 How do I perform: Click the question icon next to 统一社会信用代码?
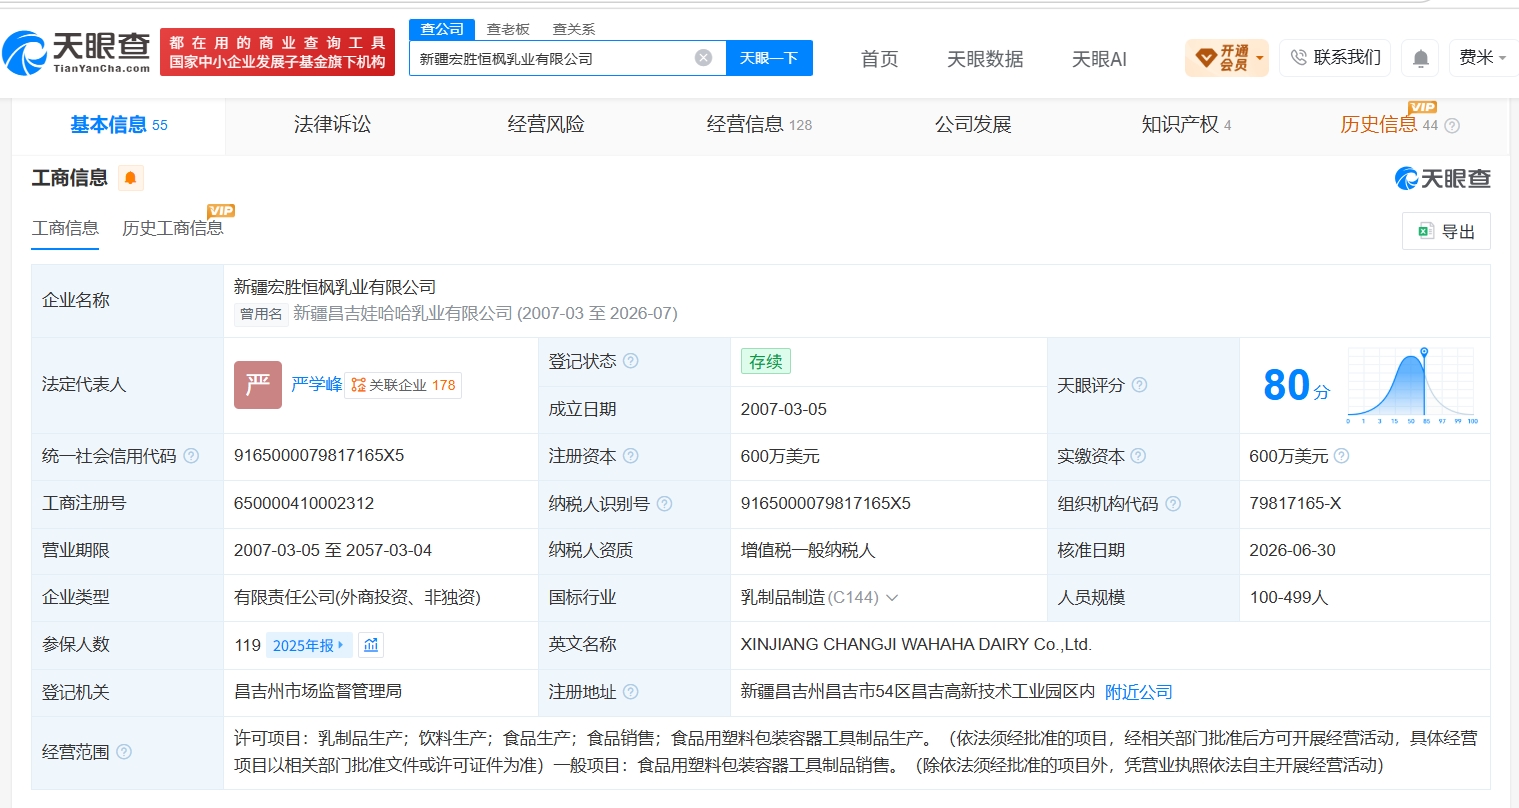tap(191, 456)
